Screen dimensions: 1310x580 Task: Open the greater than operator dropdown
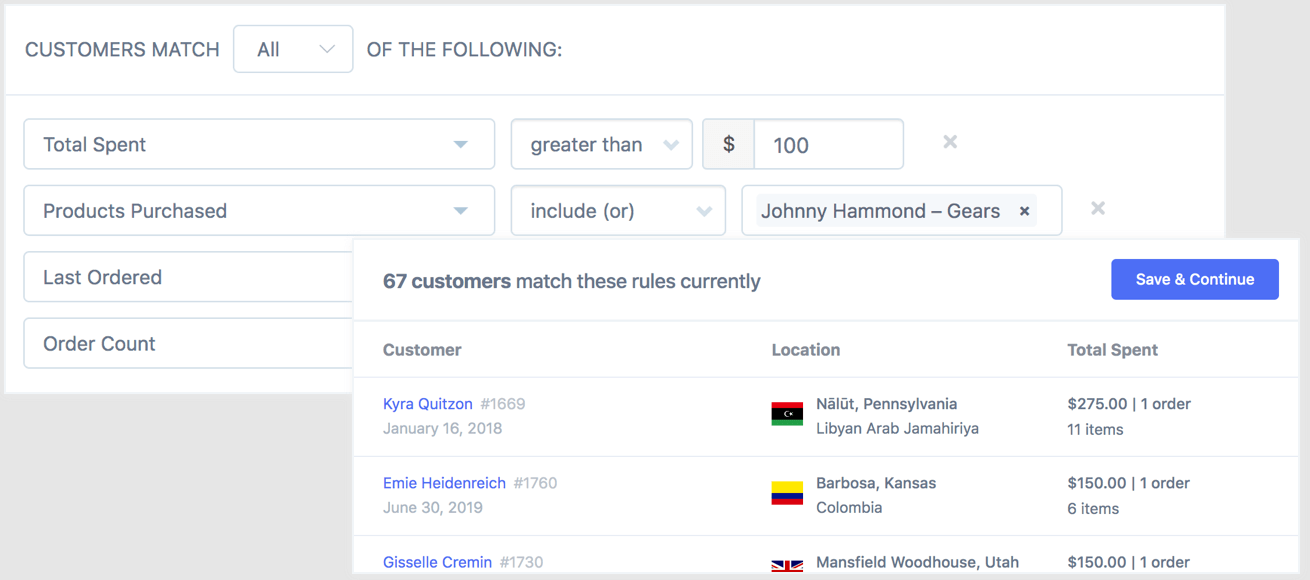[601, 145]
